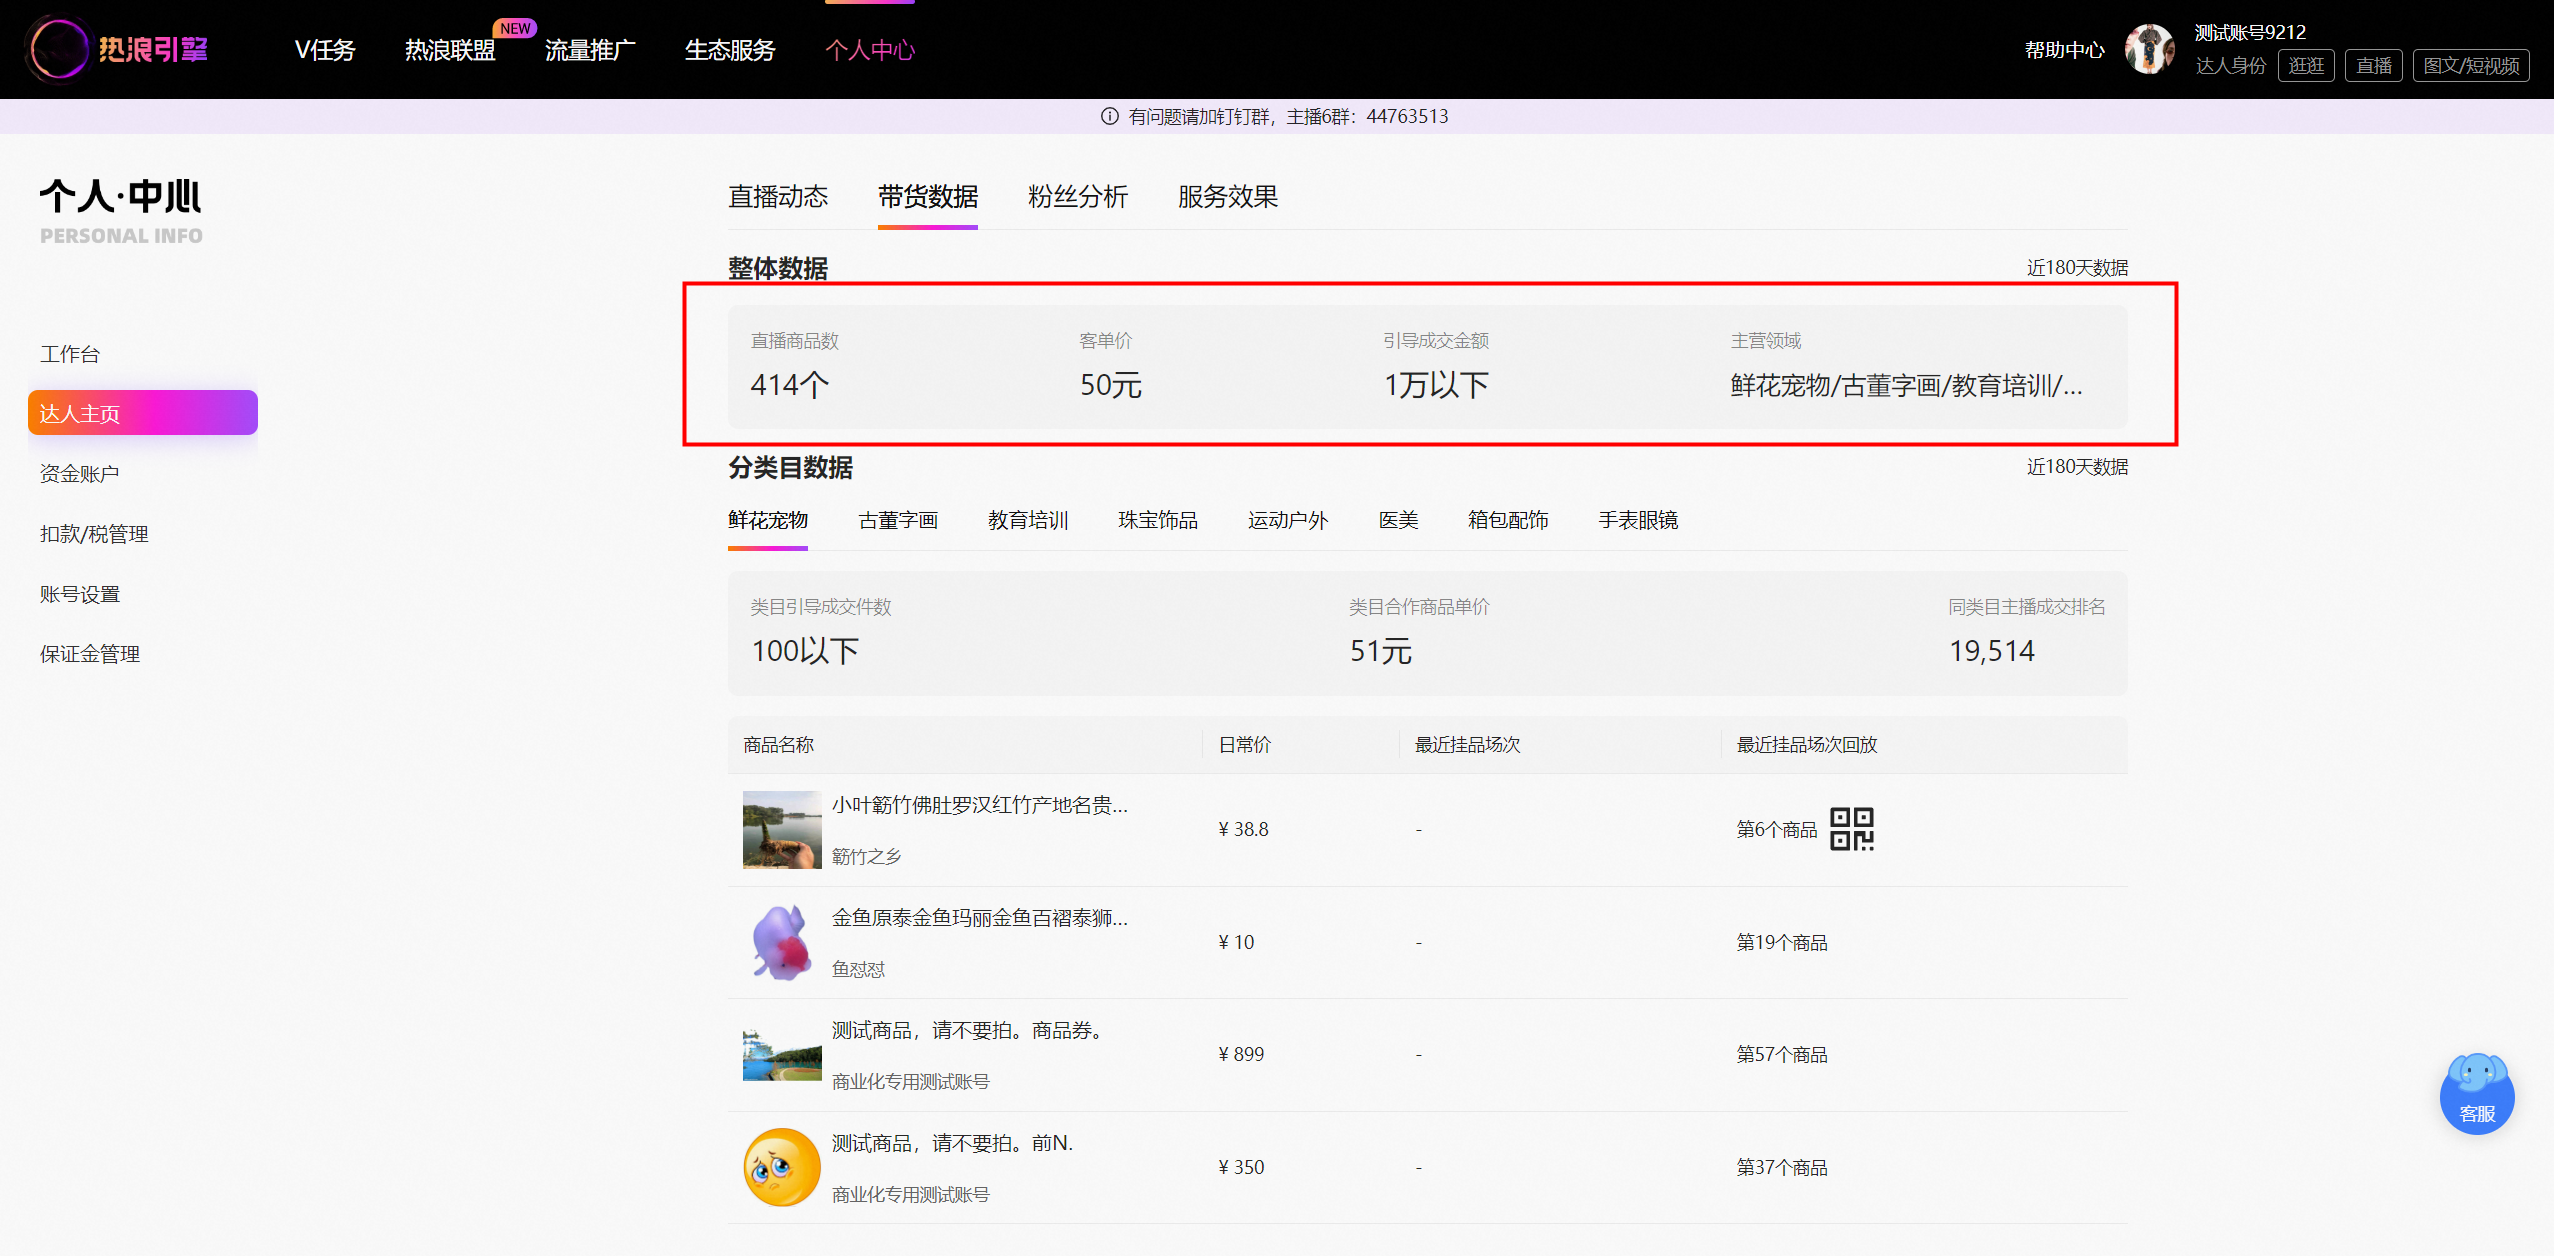
Task: Click the 19,514 ranking value
Action: click(x=1992, y=651)
